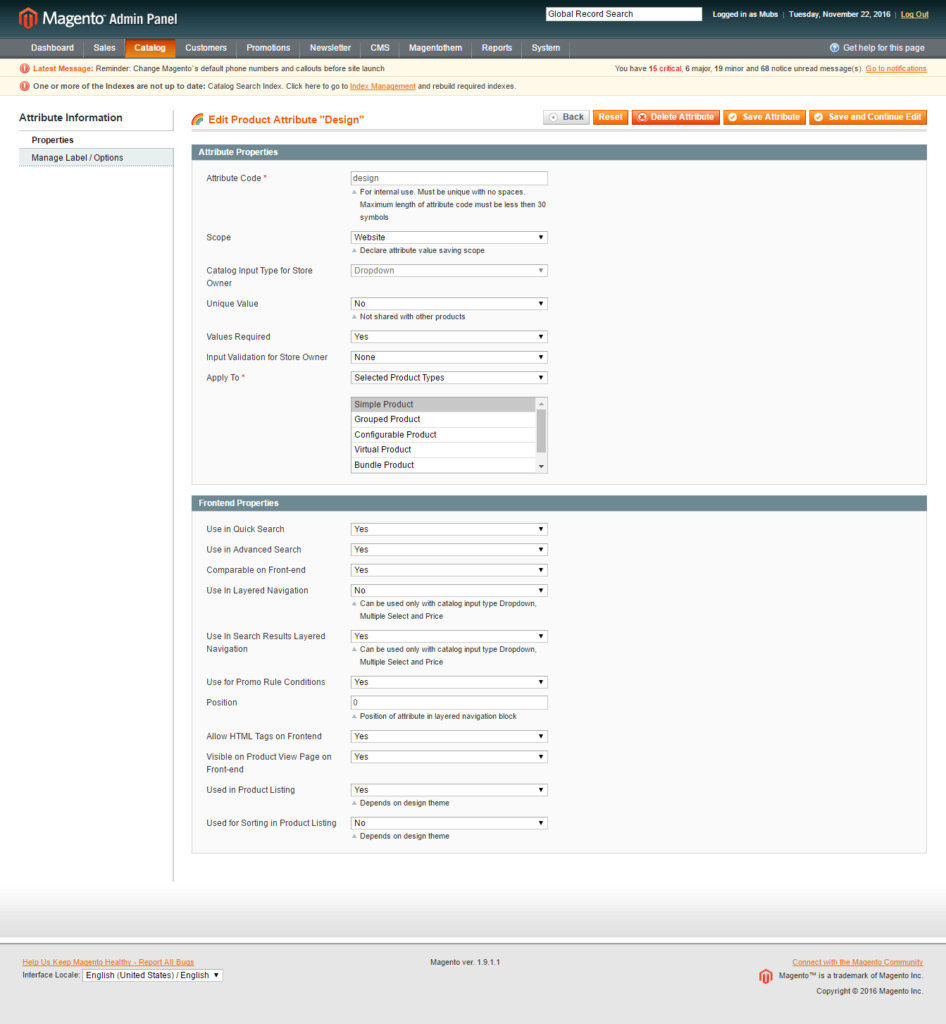Click the warning icon beside Latest Message
This screenshot has width=946, height=1024.
tap(22, 68)
